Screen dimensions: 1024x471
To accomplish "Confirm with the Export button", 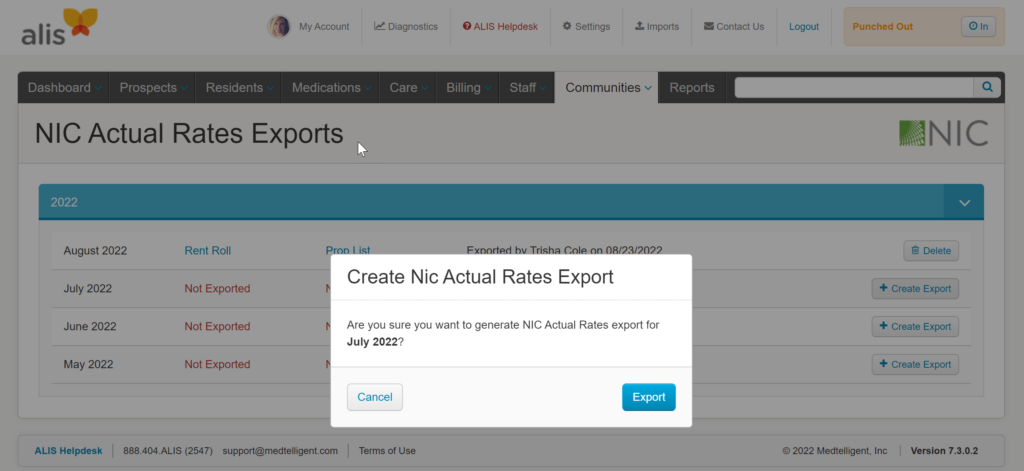I will click(648, 397).
